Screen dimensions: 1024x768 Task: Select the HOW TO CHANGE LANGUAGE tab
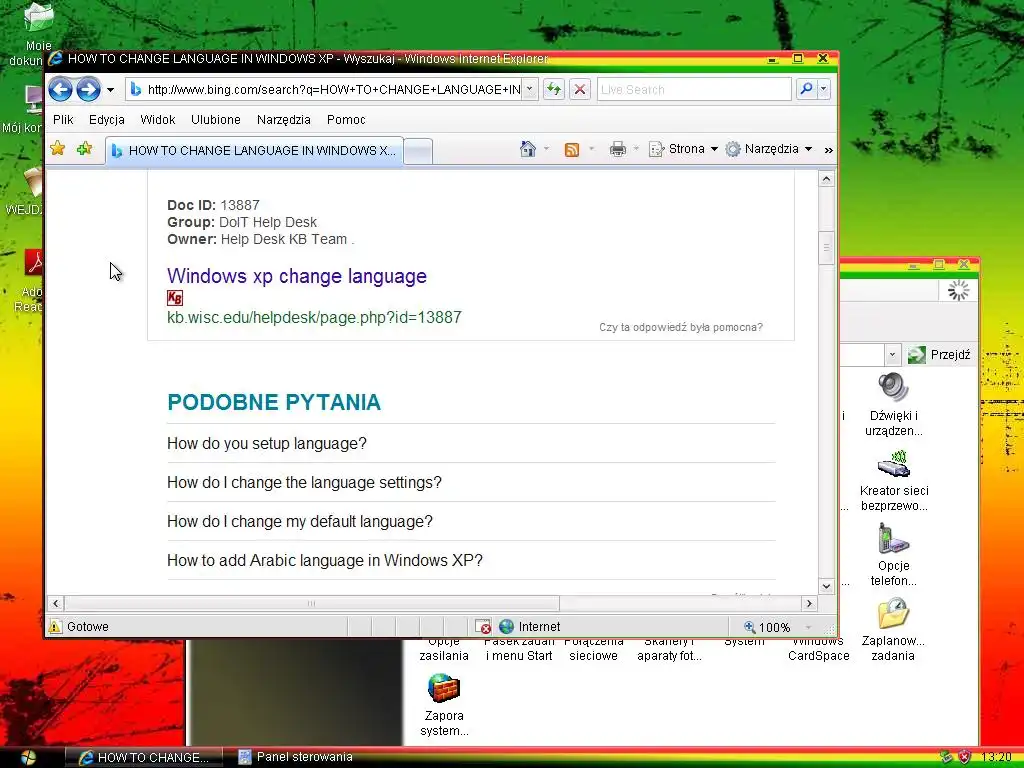coord(254,150)
